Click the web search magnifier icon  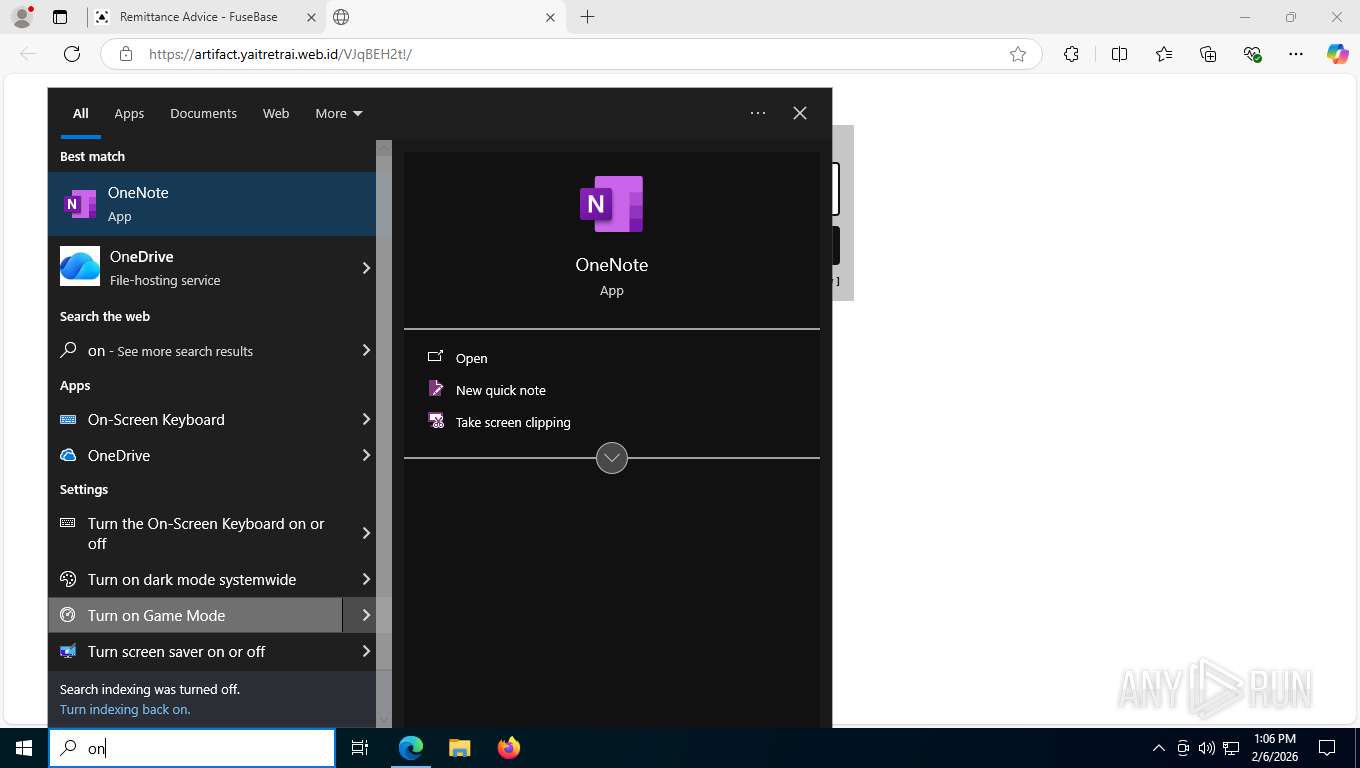click(69, 350)
